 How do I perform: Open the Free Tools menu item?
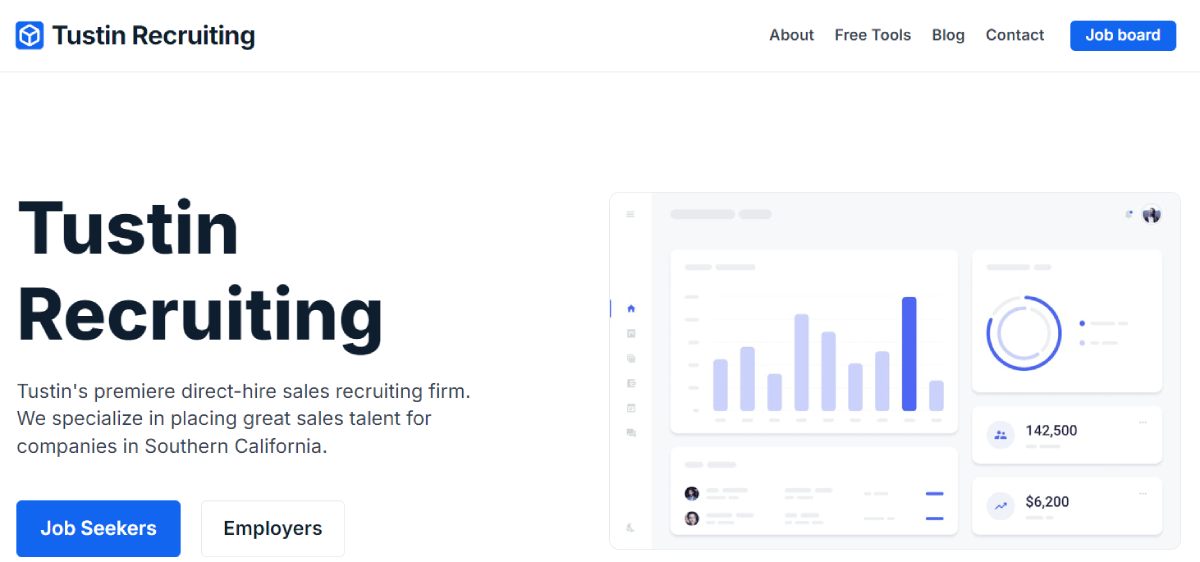(873, 35)
